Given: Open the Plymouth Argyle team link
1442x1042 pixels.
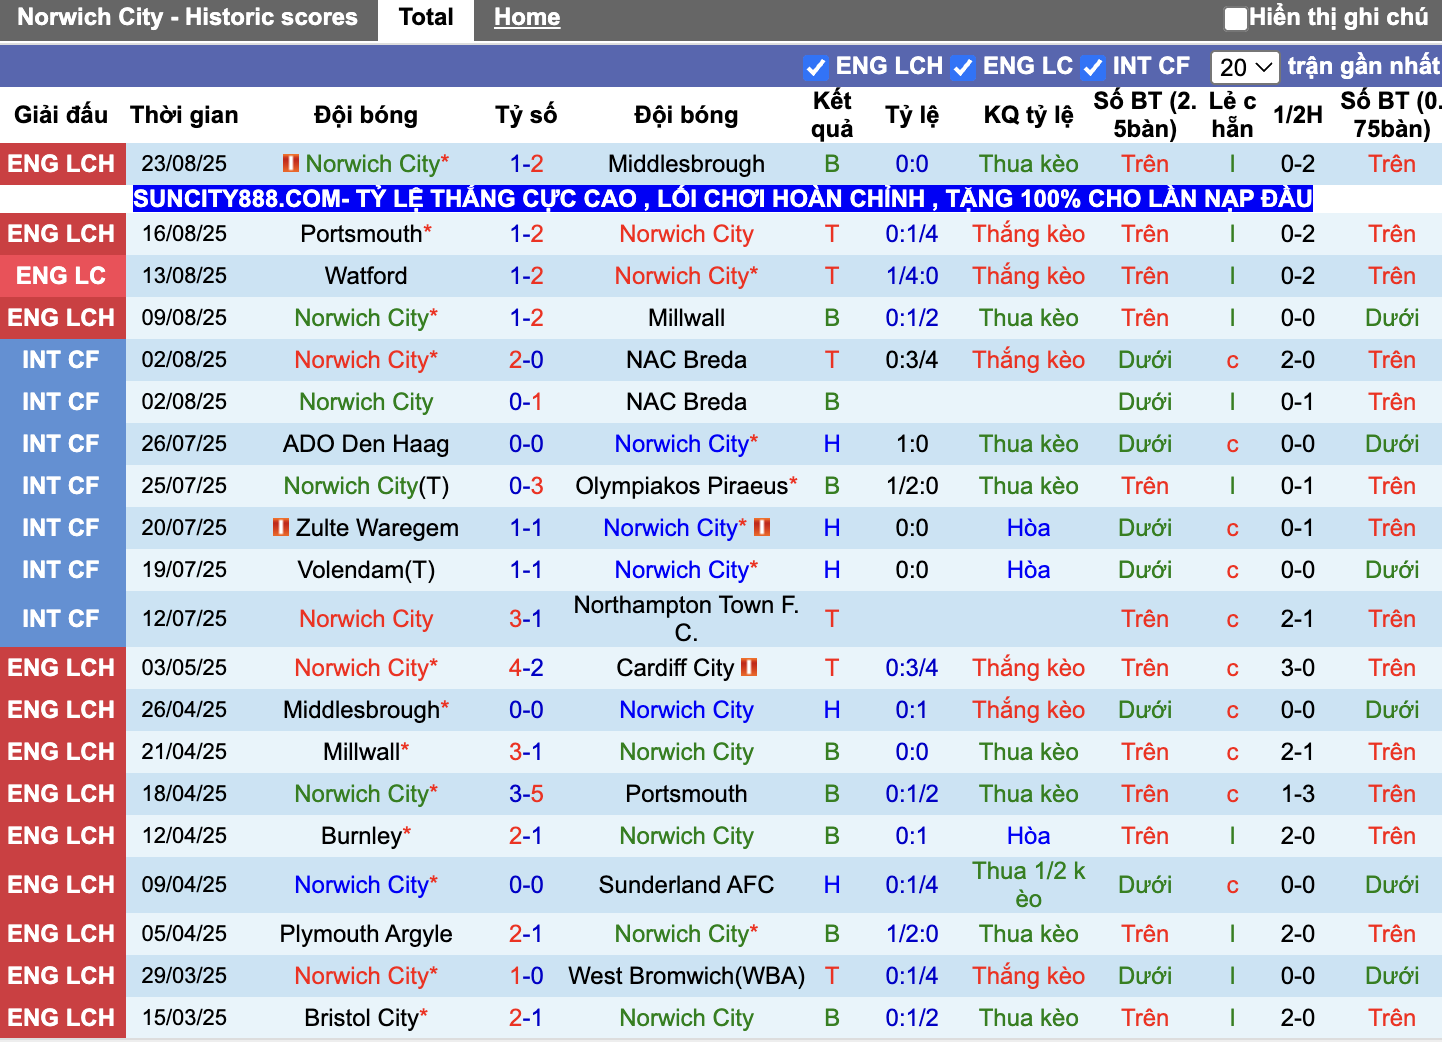Looking at the screenshot, I should 366,934.
